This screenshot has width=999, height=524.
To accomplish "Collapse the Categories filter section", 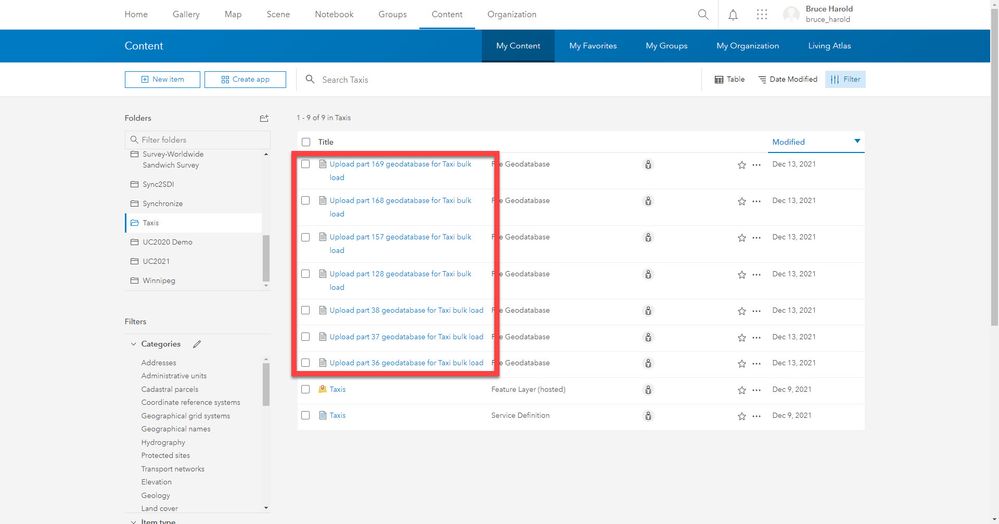I will (133, 344).
